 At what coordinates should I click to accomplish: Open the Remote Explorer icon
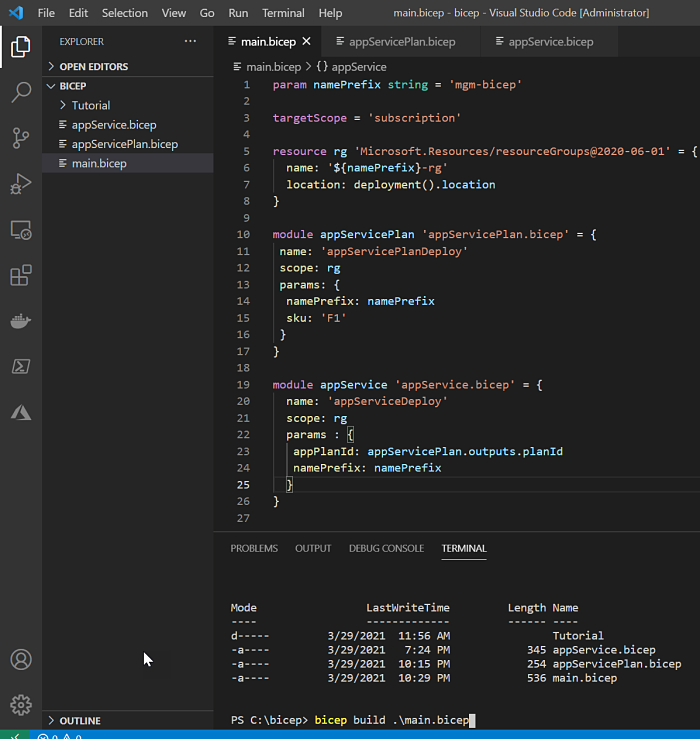[x=21, y=230]
